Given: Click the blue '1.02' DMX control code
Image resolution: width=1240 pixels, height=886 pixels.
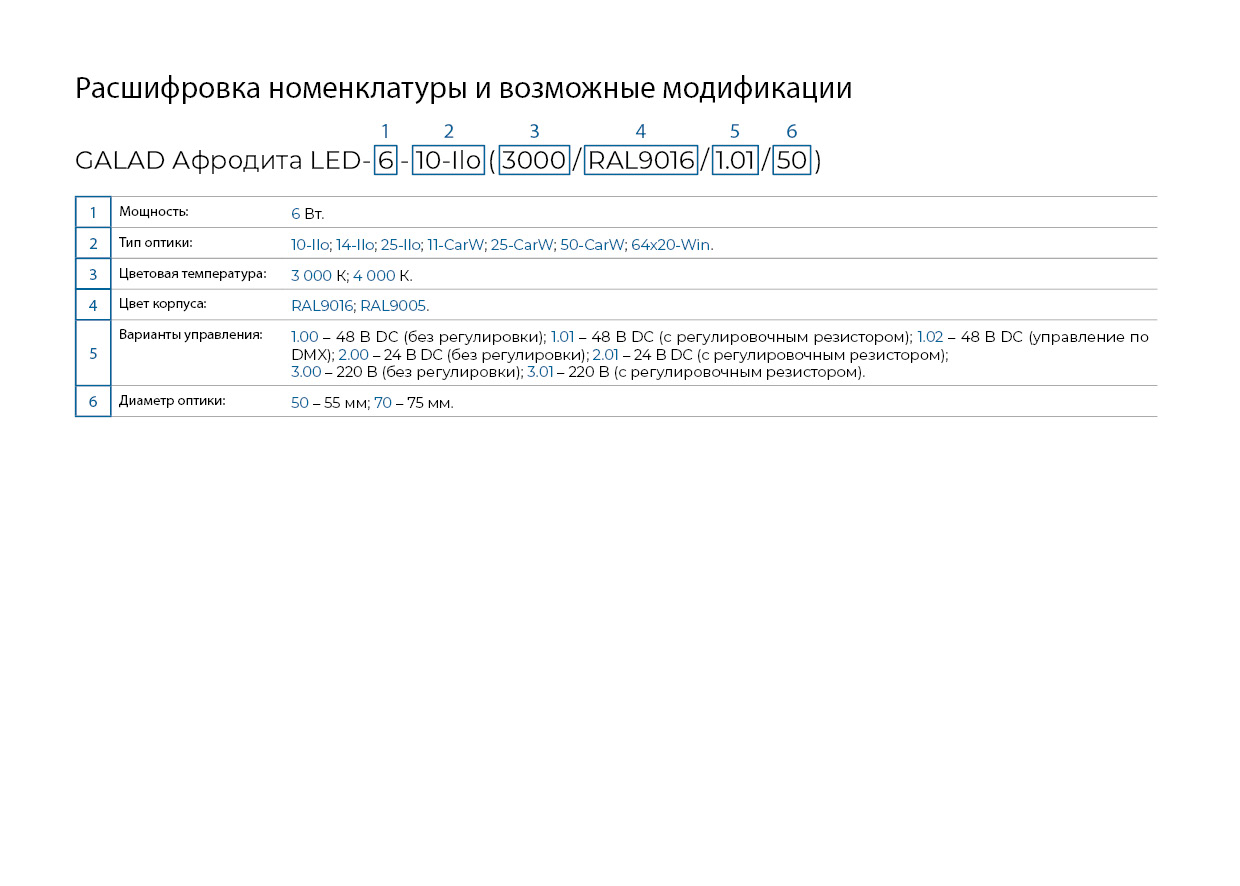Looking at the screenshot, I should pos(930,337).
